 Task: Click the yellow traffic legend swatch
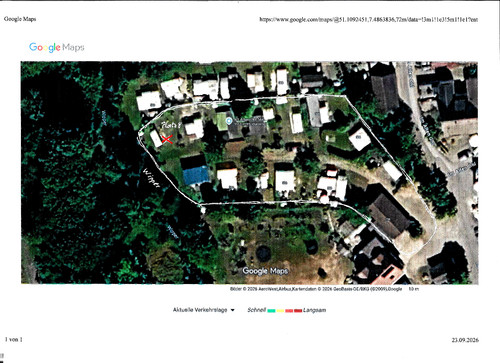tap(280, 311)
